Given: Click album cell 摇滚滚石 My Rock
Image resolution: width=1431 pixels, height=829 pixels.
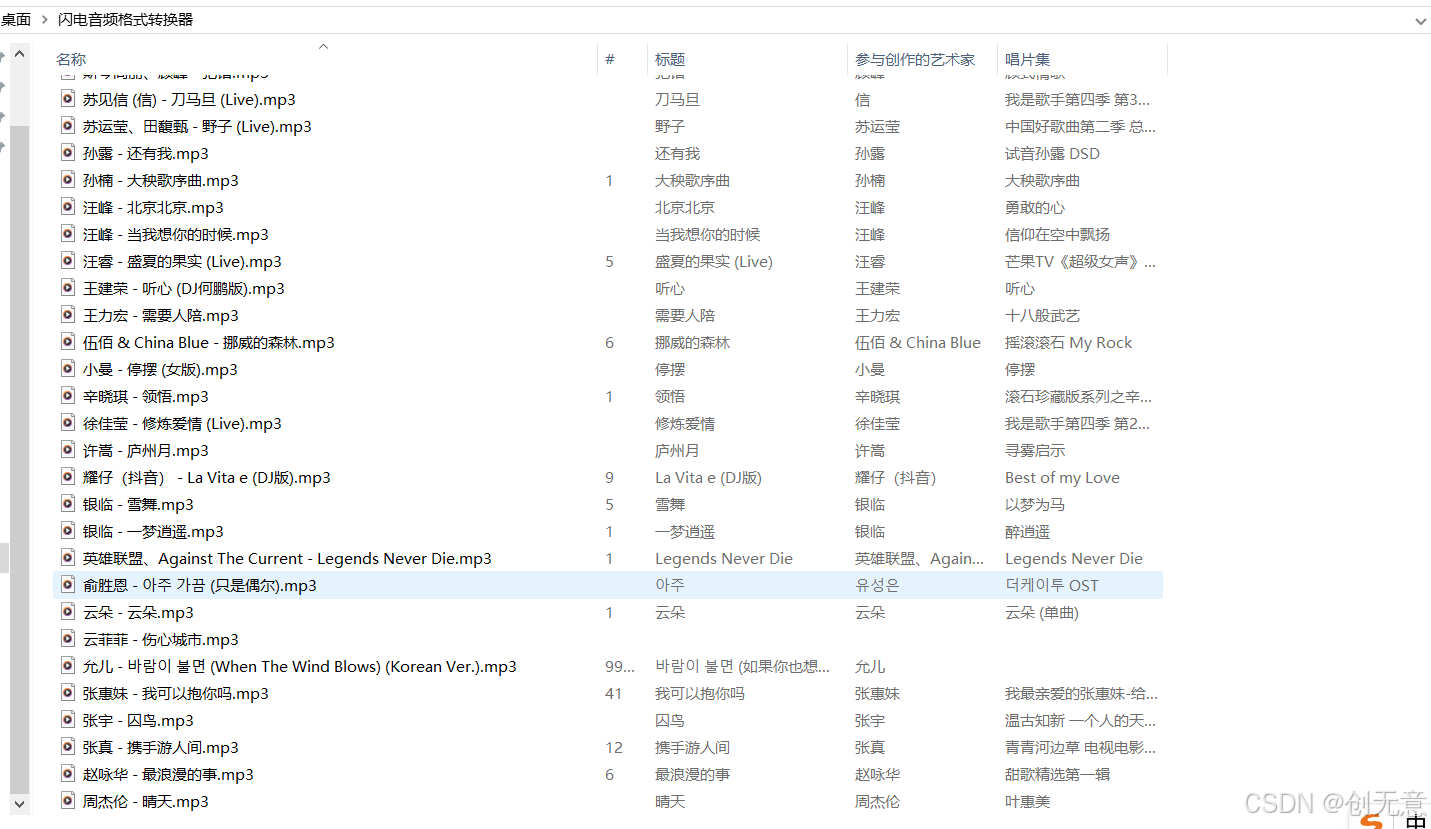Looking at the screenshot, I should click(1069, 342).
